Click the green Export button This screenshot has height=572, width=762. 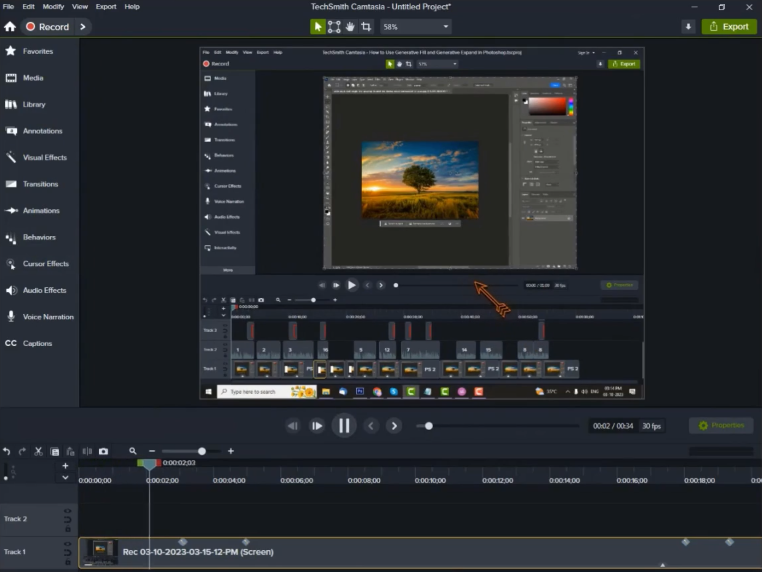pos(729,27)
